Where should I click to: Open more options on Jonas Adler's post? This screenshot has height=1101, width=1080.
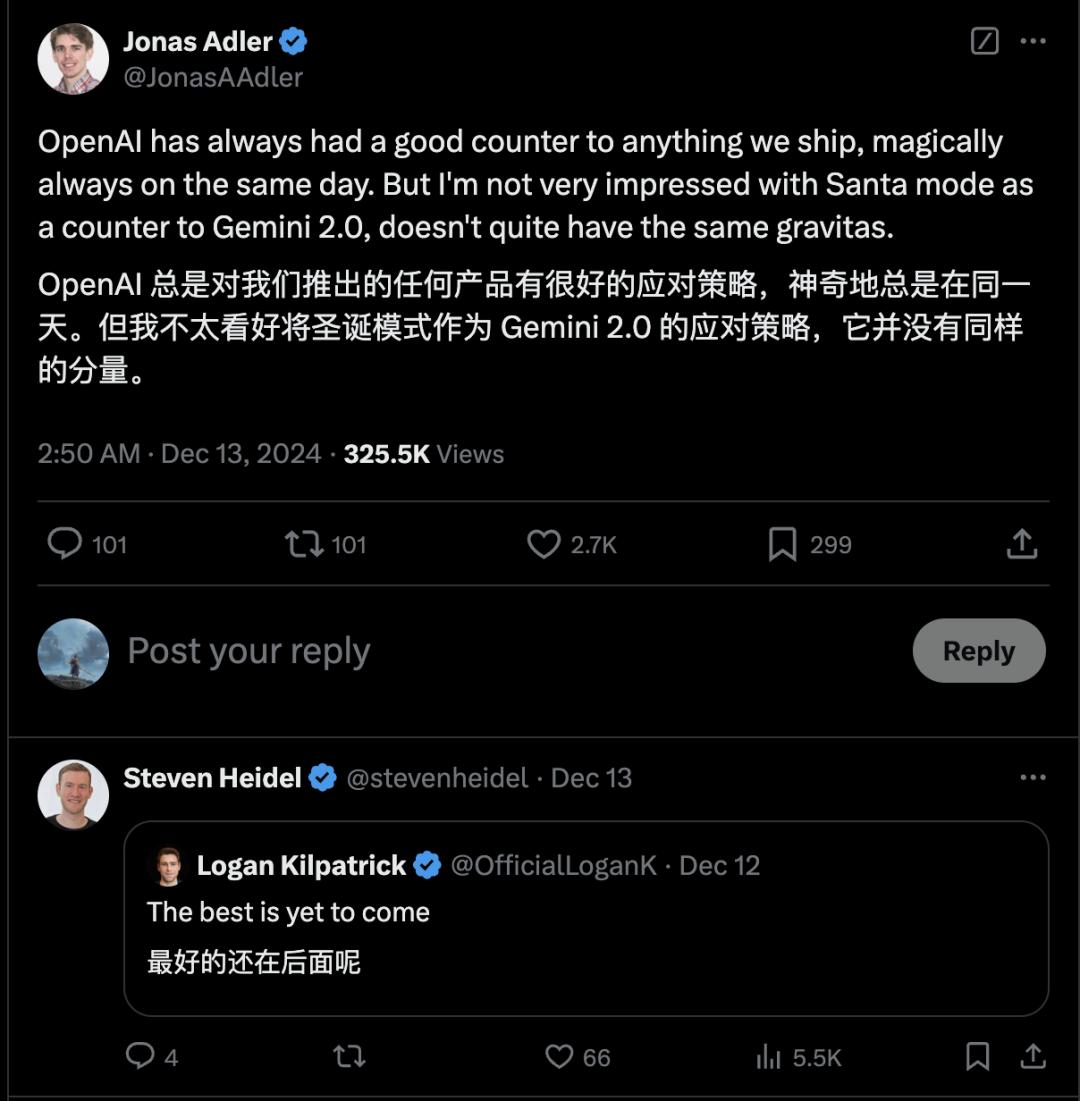pos(1033,41)
